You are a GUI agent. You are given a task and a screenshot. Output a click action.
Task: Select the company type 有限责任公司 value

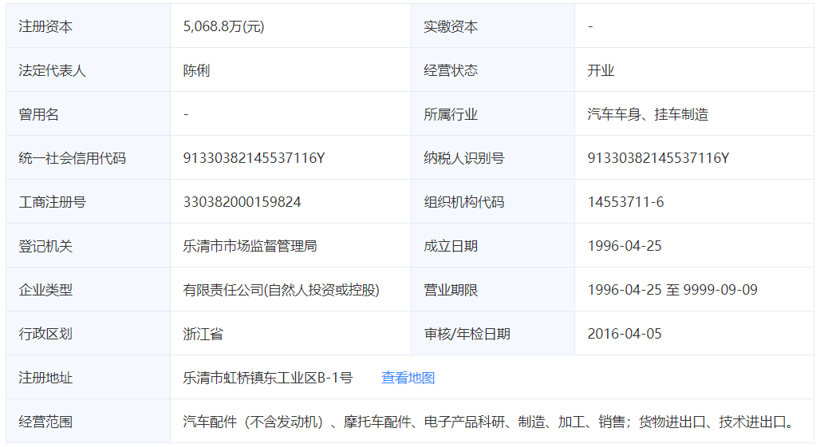[282, 290]
